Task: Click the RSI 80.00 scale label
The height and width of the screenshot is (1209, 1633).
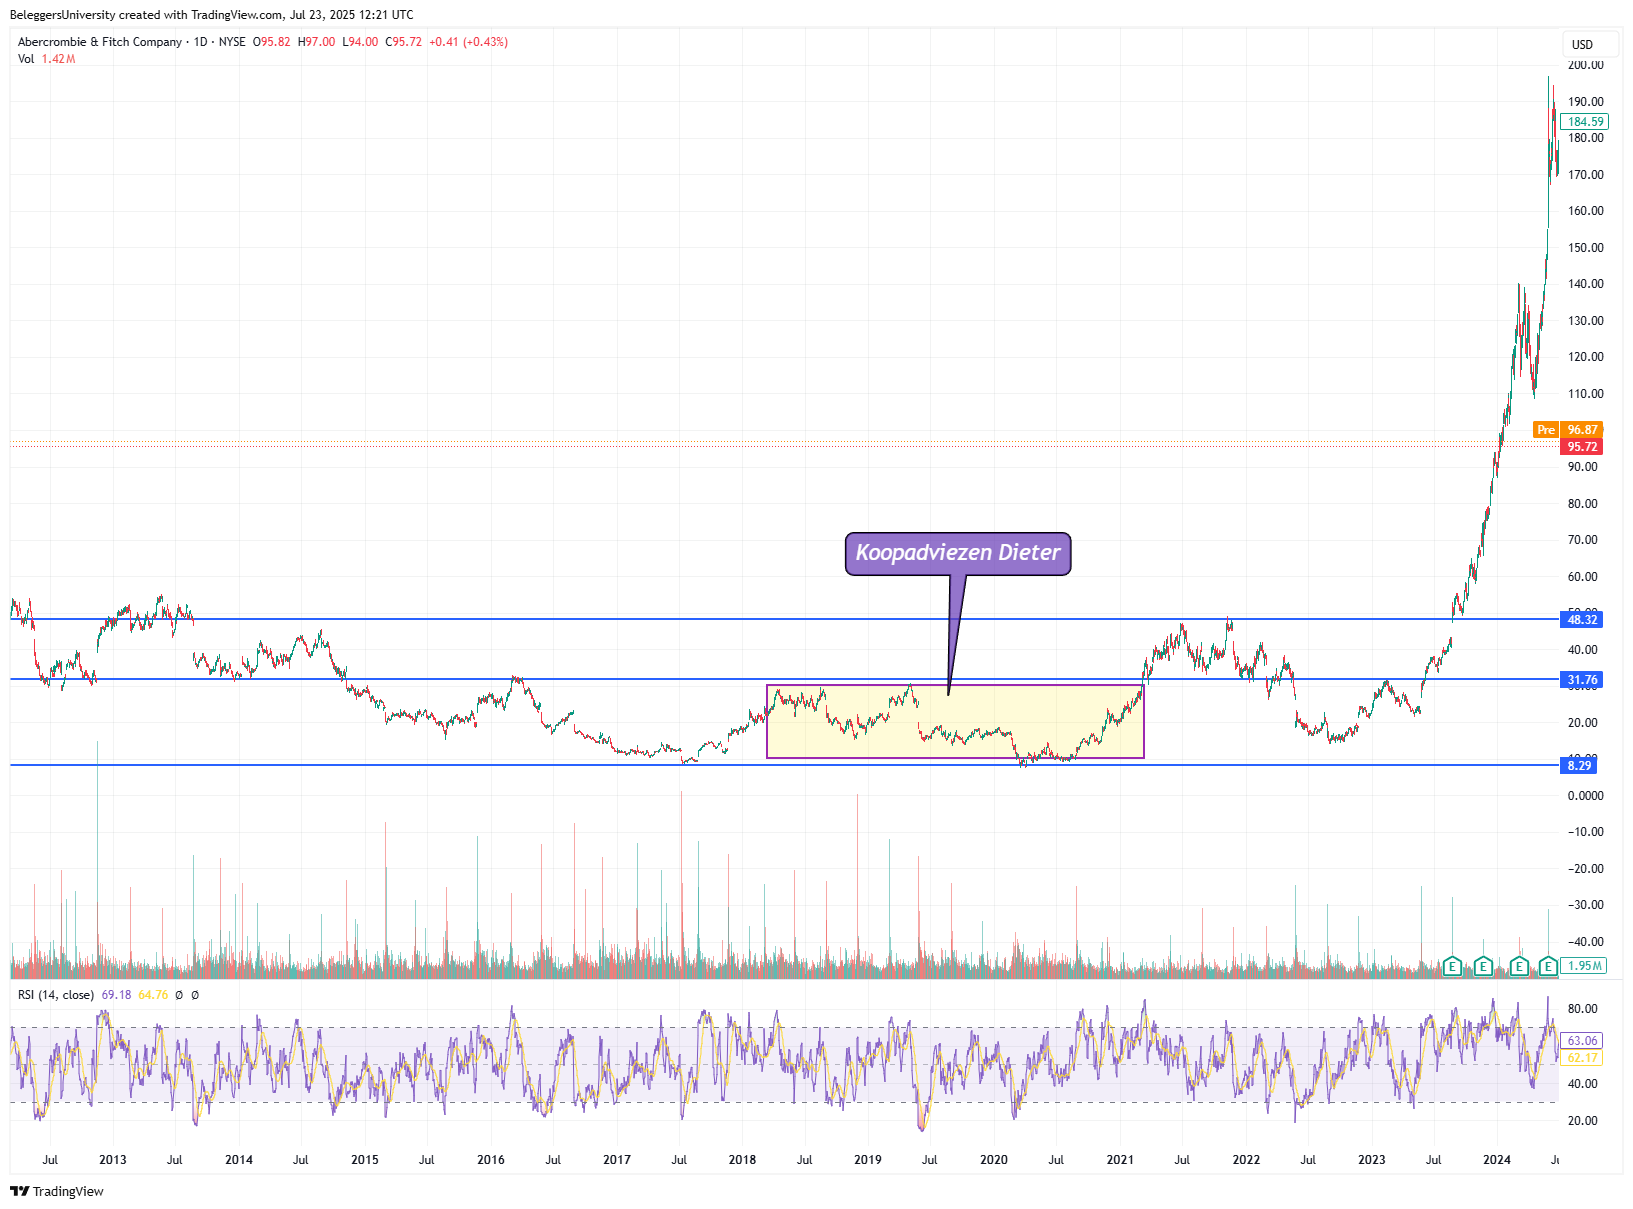Action: pyautogui.click(x=1583, y=1009)
